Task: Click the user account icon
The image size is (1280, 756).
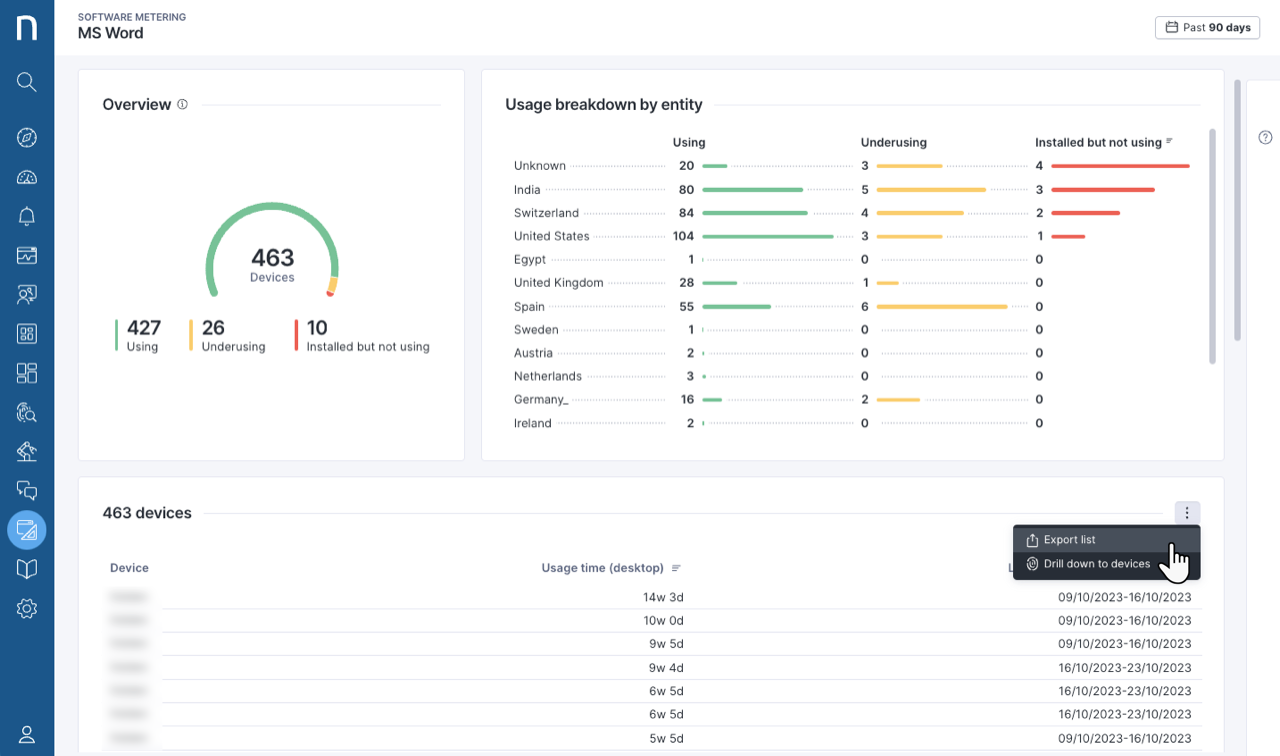Action: [27, 735]
